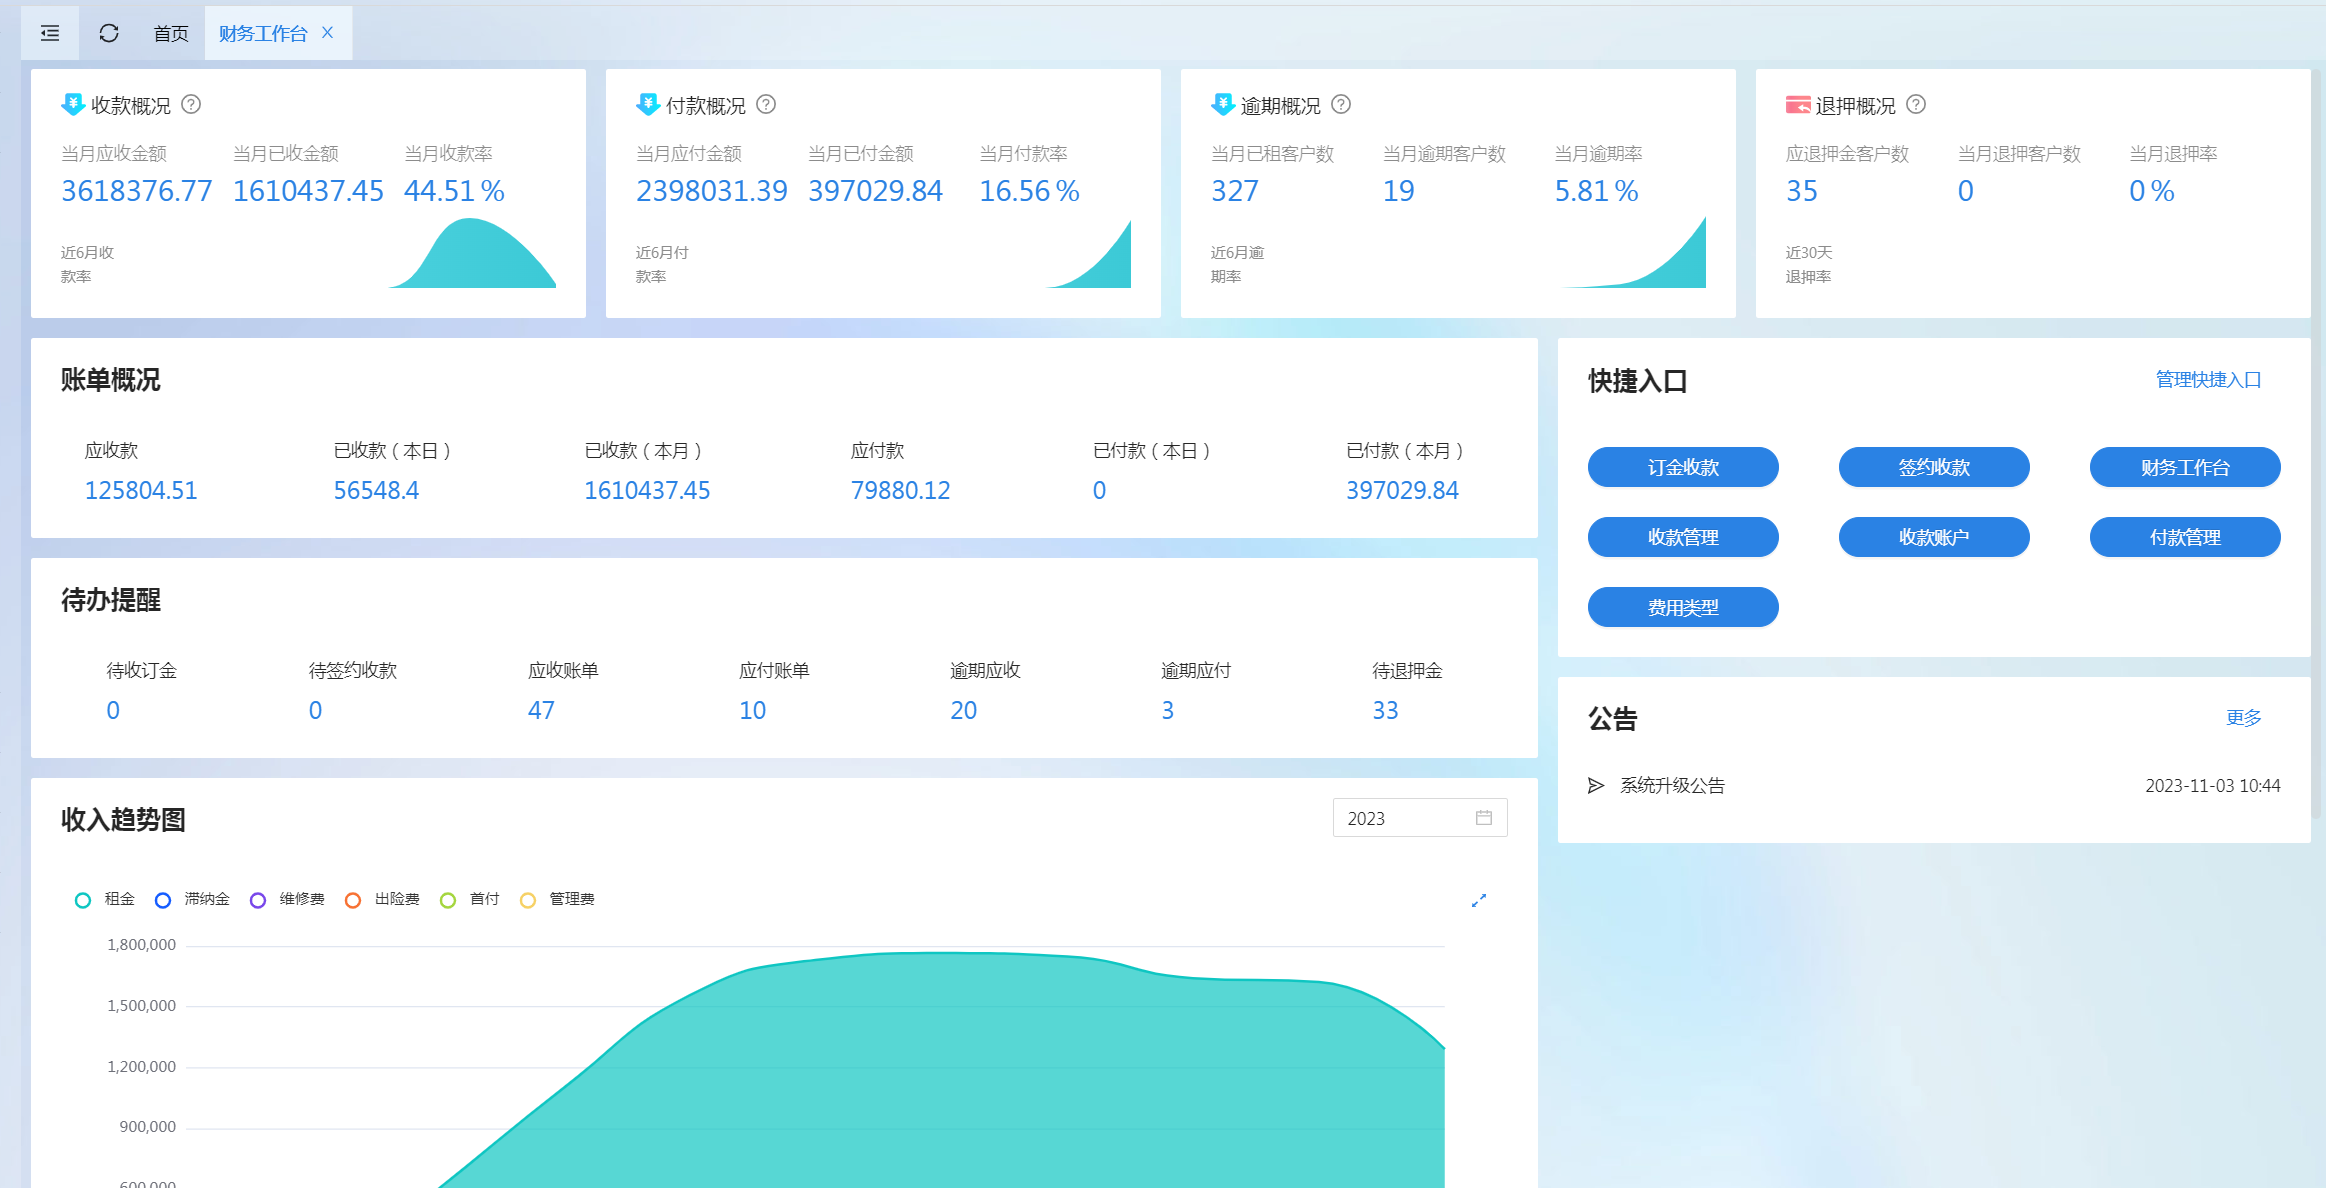Click help icon beside 逾期概况

point(1341,105)
